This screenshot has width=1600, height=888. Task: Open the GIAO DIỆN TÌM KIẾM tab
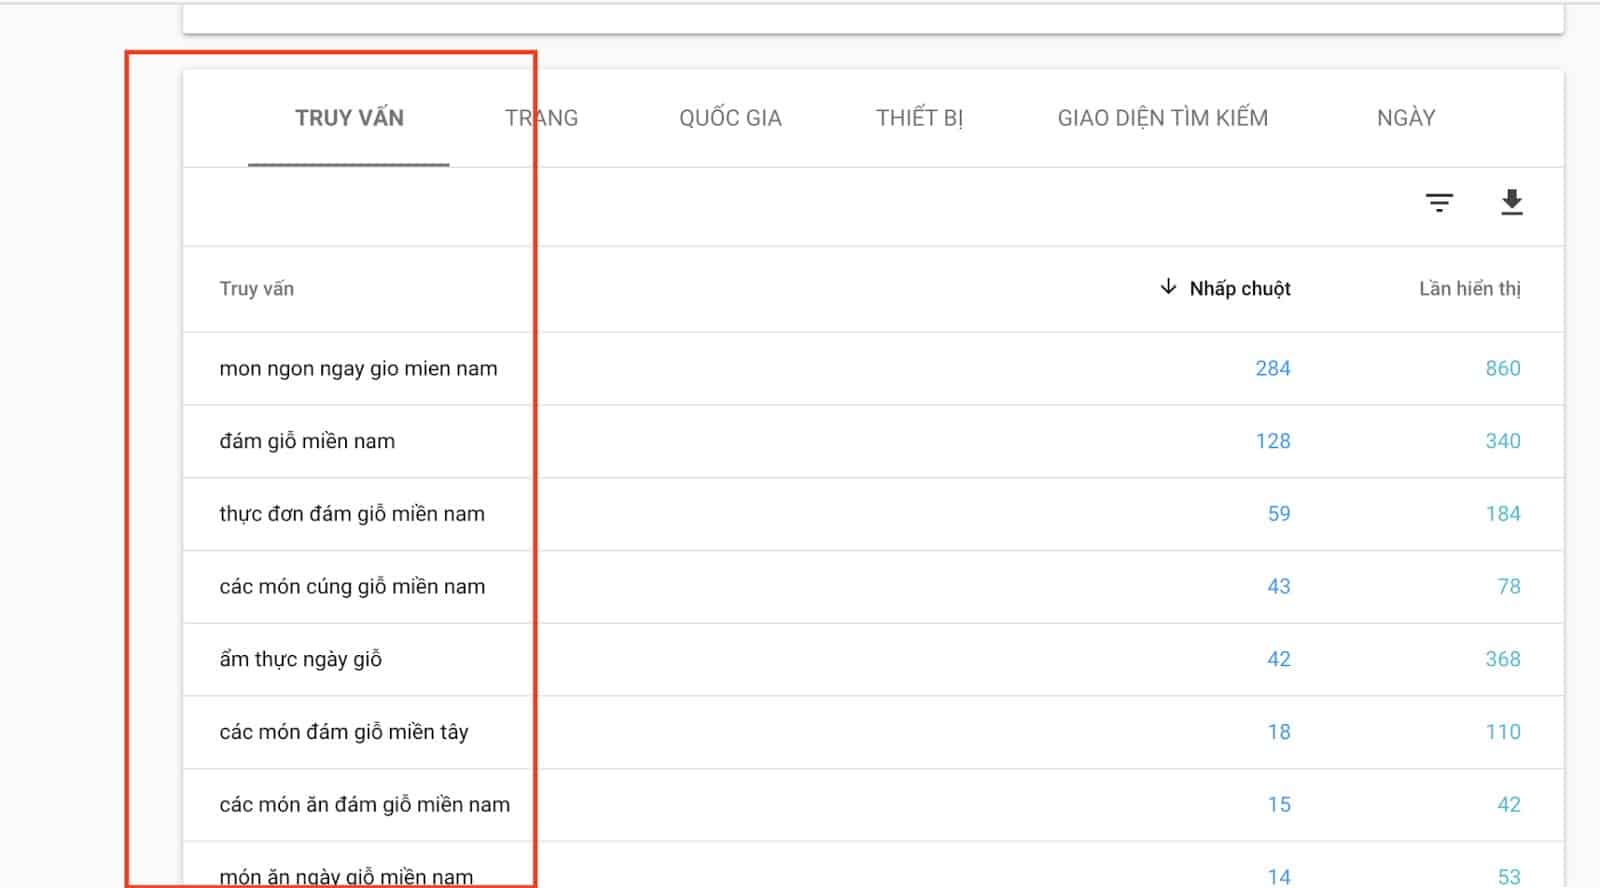pos(1162,118)
